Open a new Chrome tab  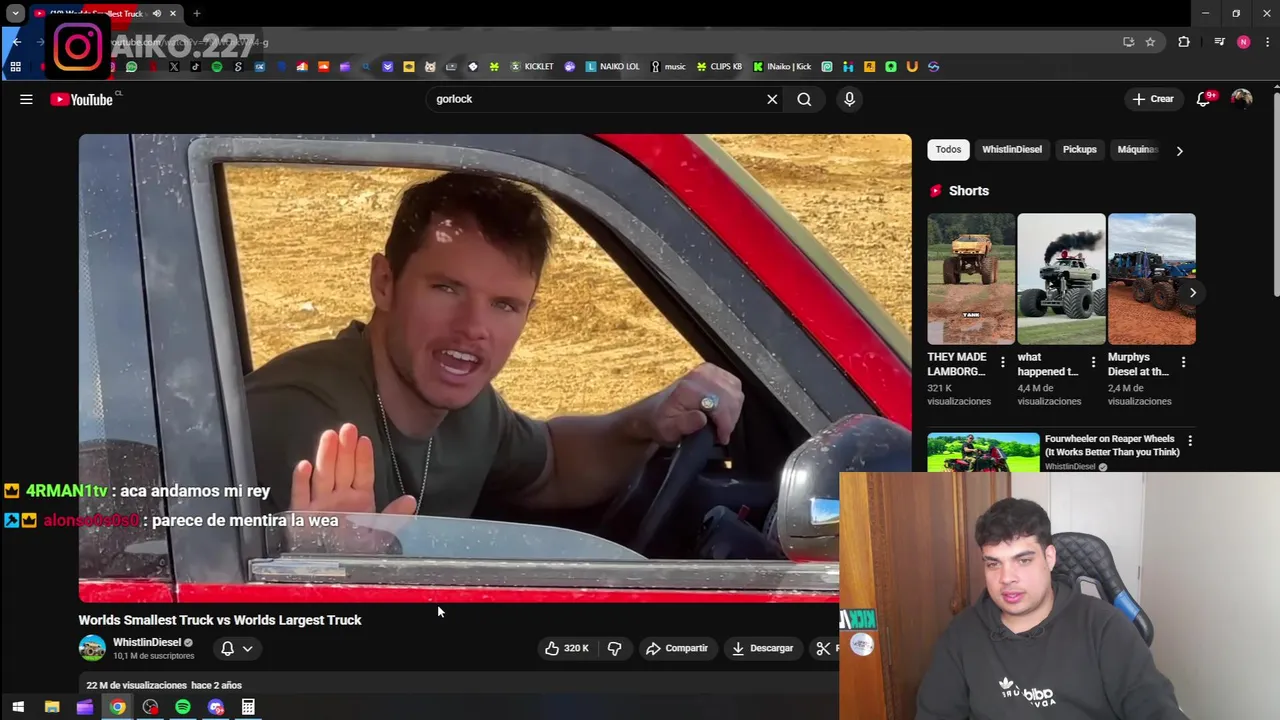pos(197,13)
